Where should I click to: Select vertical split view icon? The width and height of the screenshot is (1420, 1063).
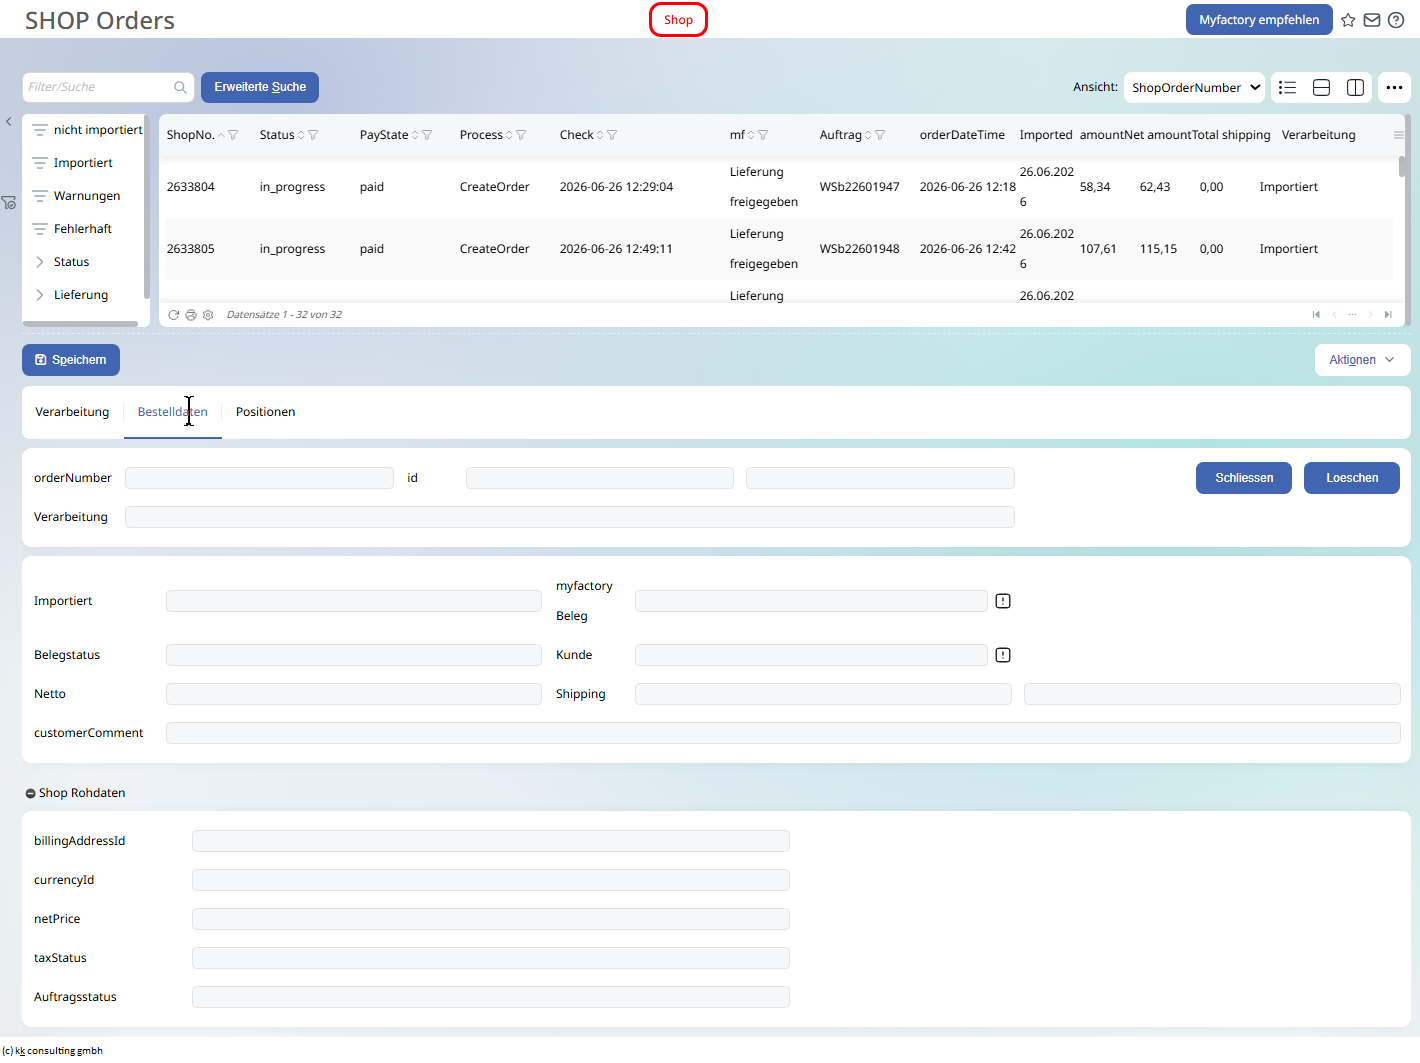[1355, 88]
